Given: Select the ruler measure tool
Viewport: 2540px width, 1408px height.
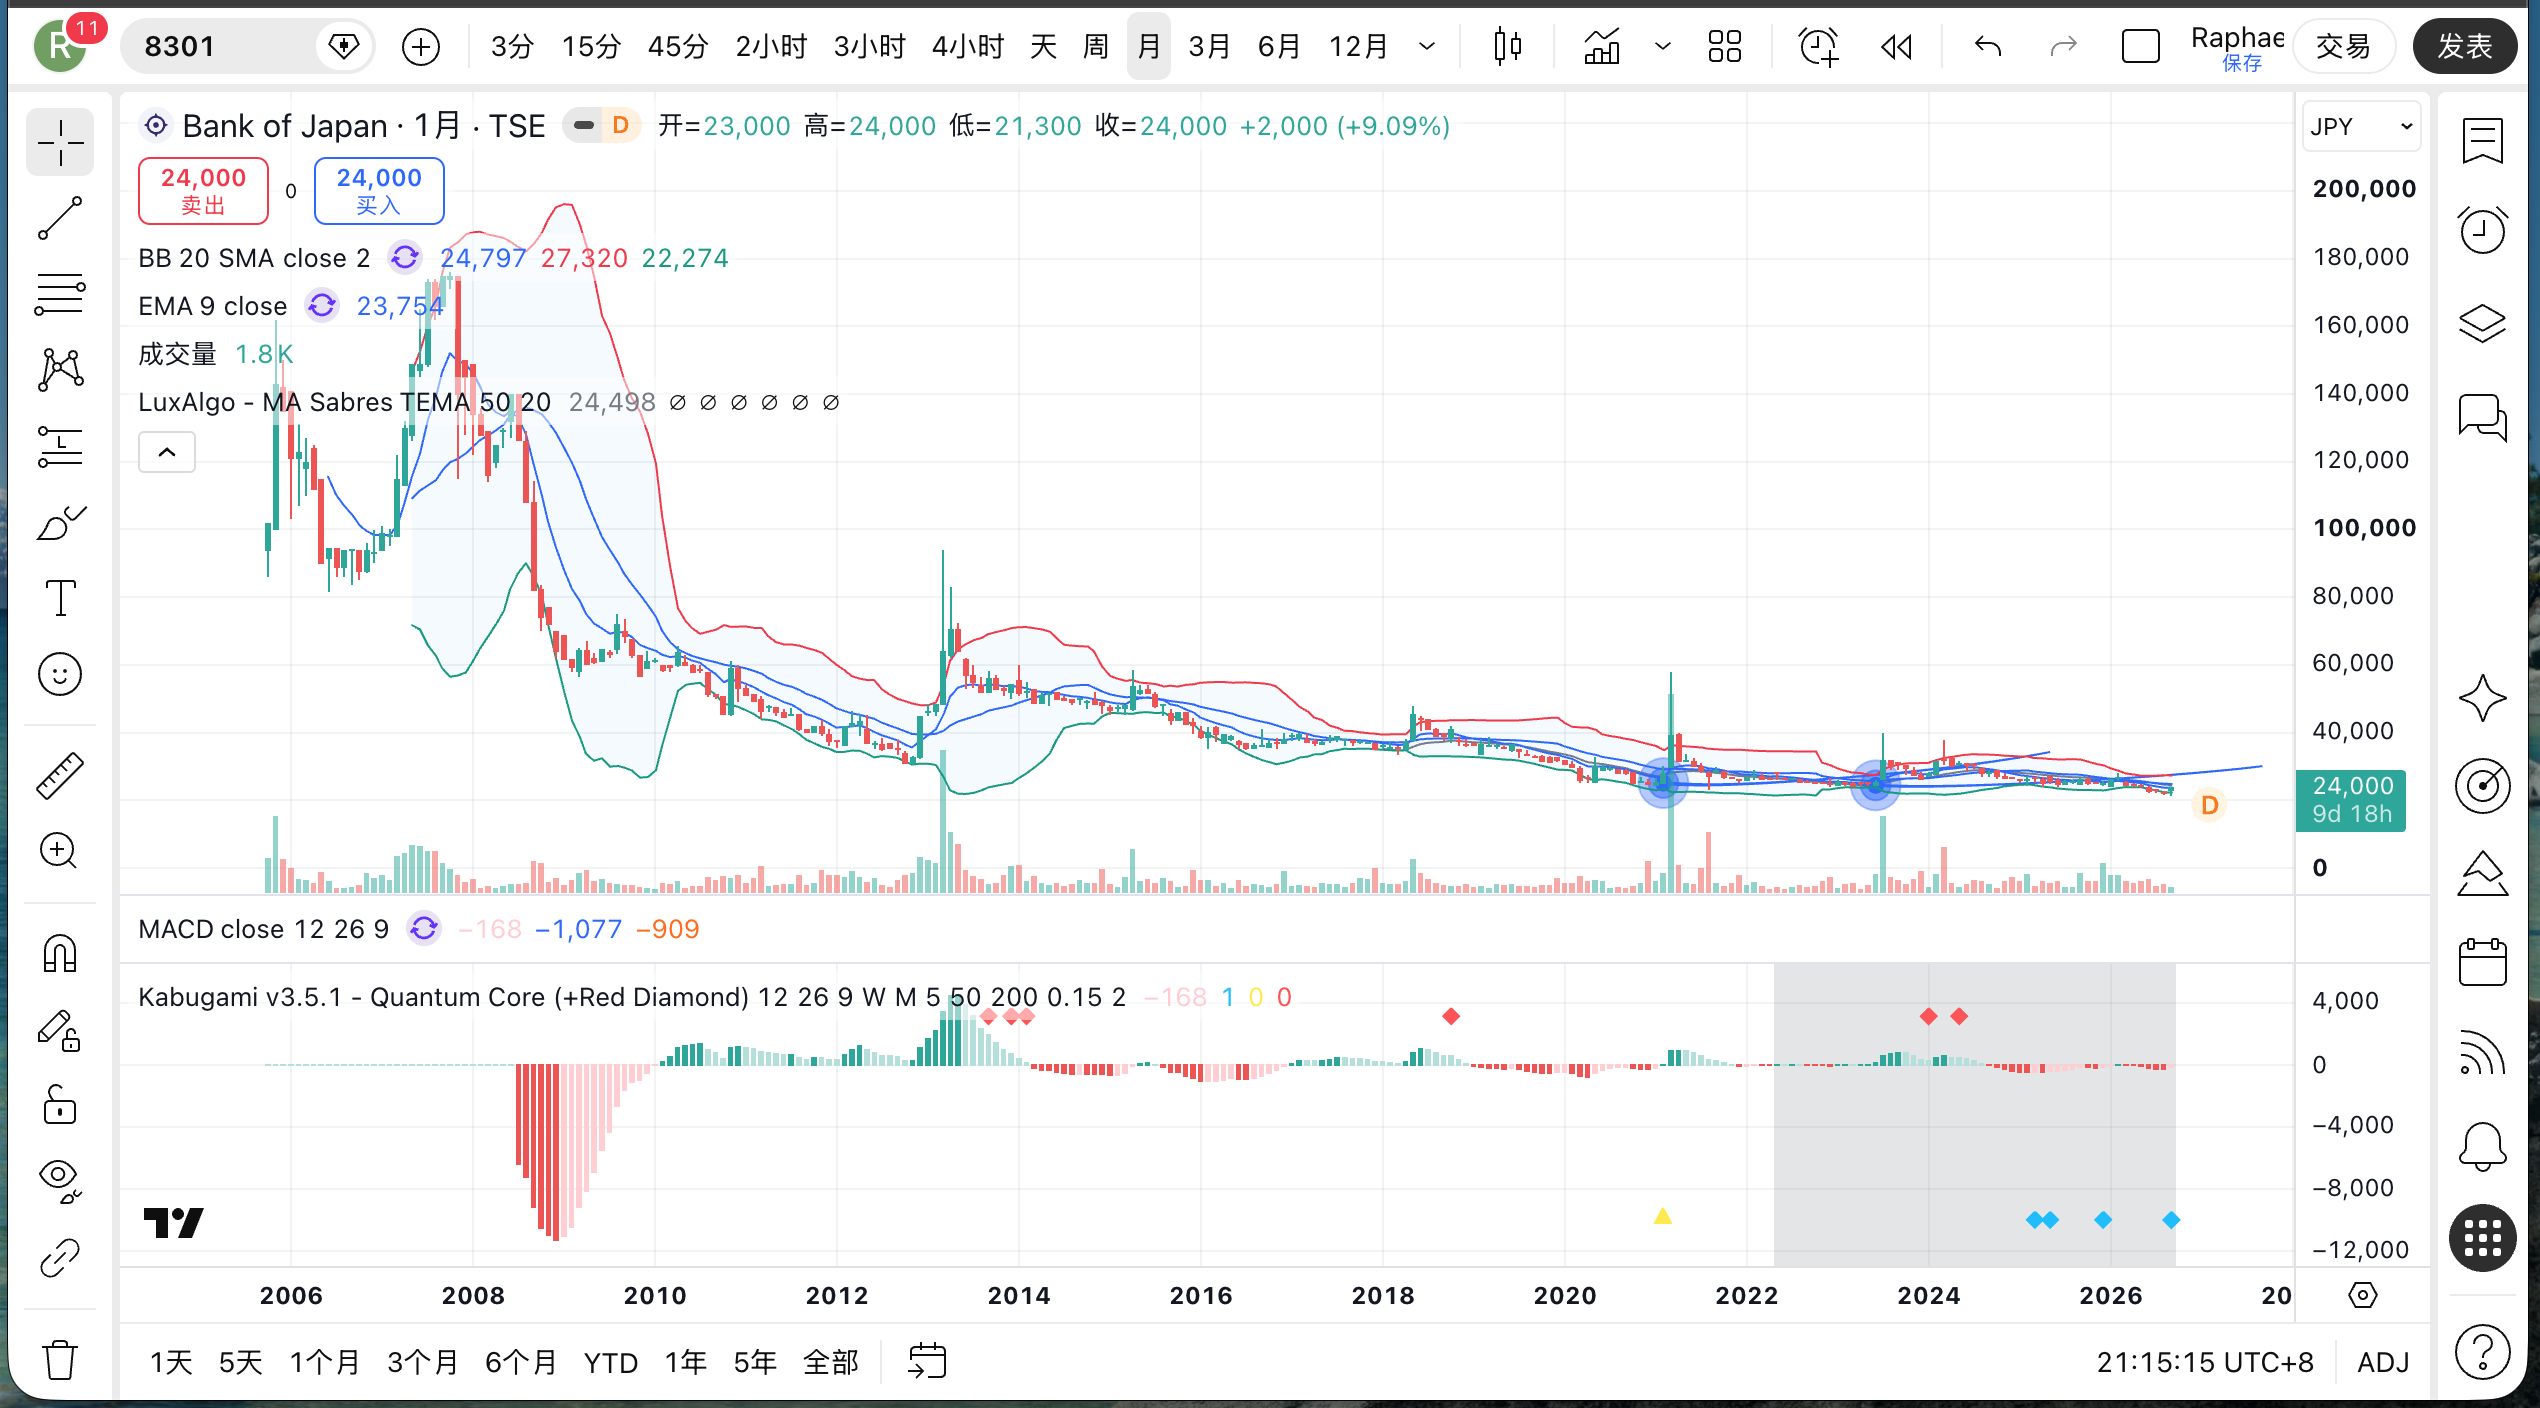Looking at the screenshot, I should point(60,775).
